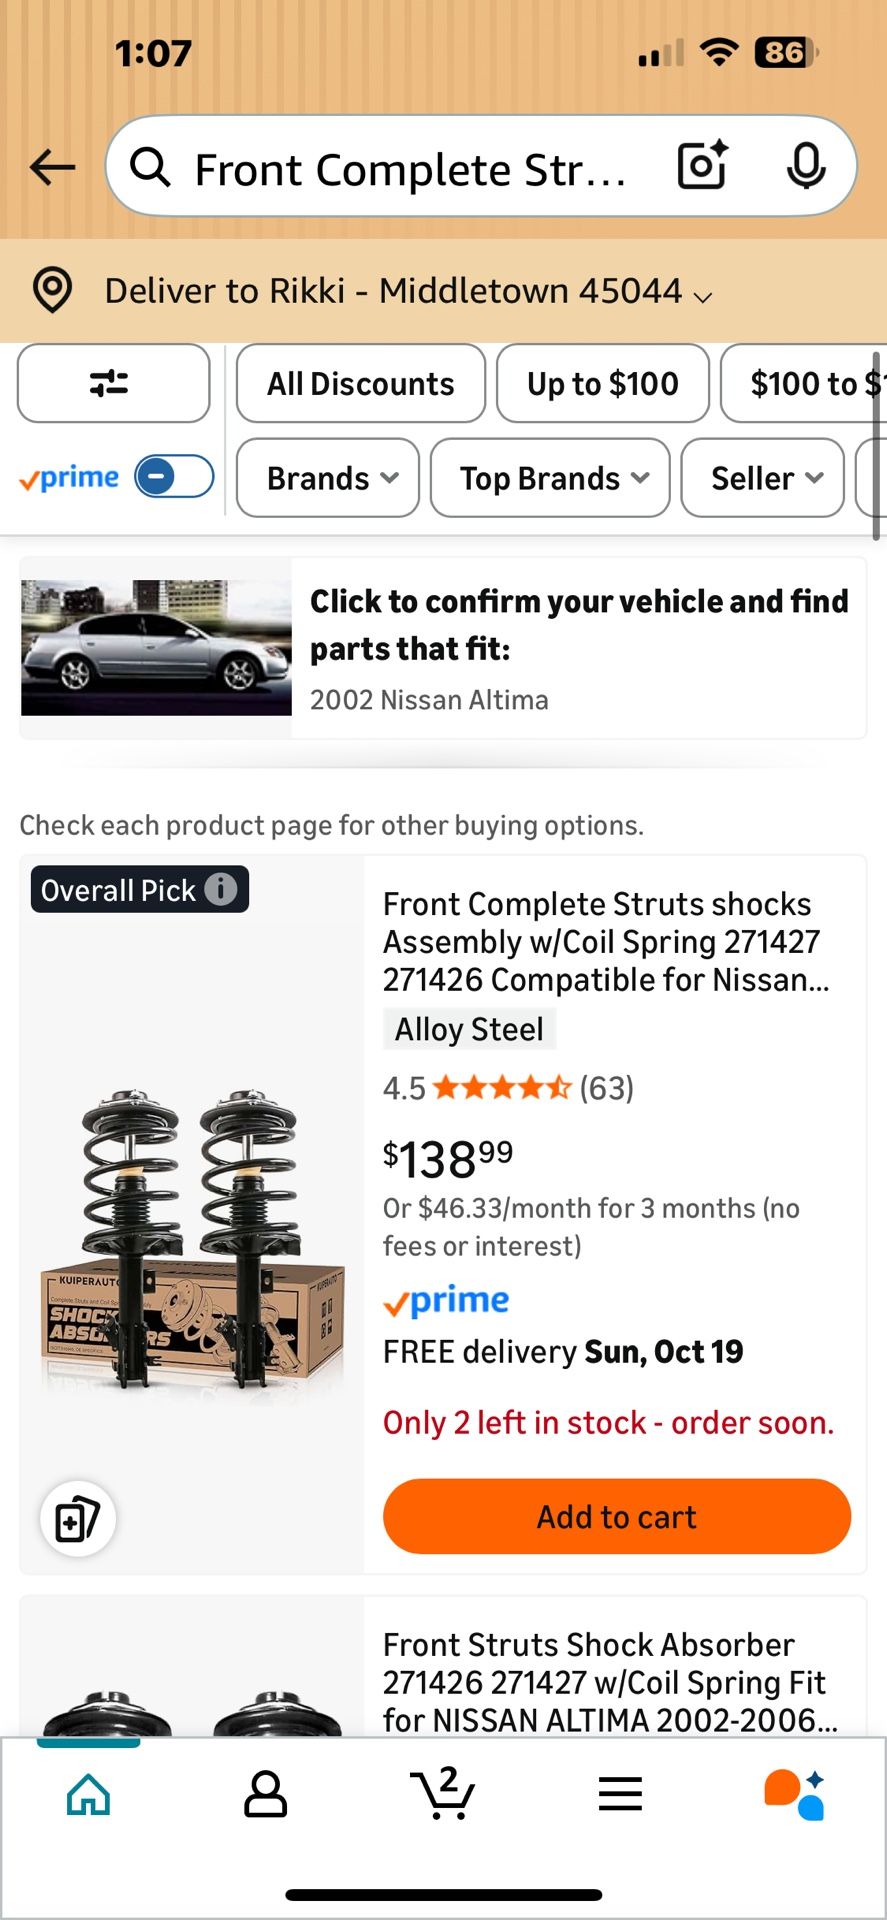The height and width of the screenshot is (1920, 887).
Task: Apply the Up to $100 price filter
Action: [602, 383]
